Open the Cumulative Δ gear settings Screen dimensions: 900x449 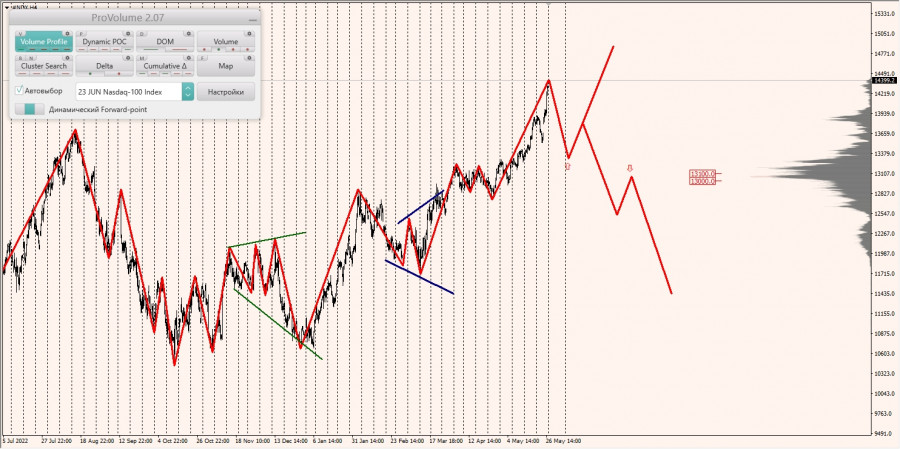click(189, 58)
